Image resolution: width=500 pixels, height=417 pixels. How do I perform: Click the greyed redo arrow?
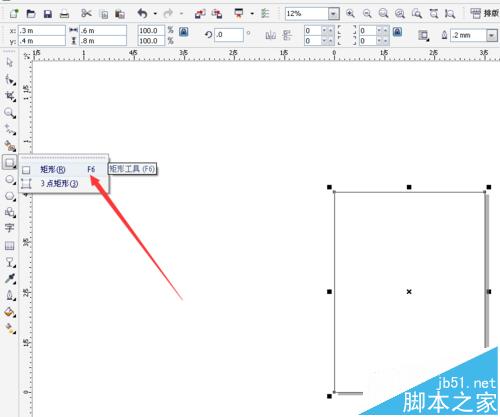point(168,14)
